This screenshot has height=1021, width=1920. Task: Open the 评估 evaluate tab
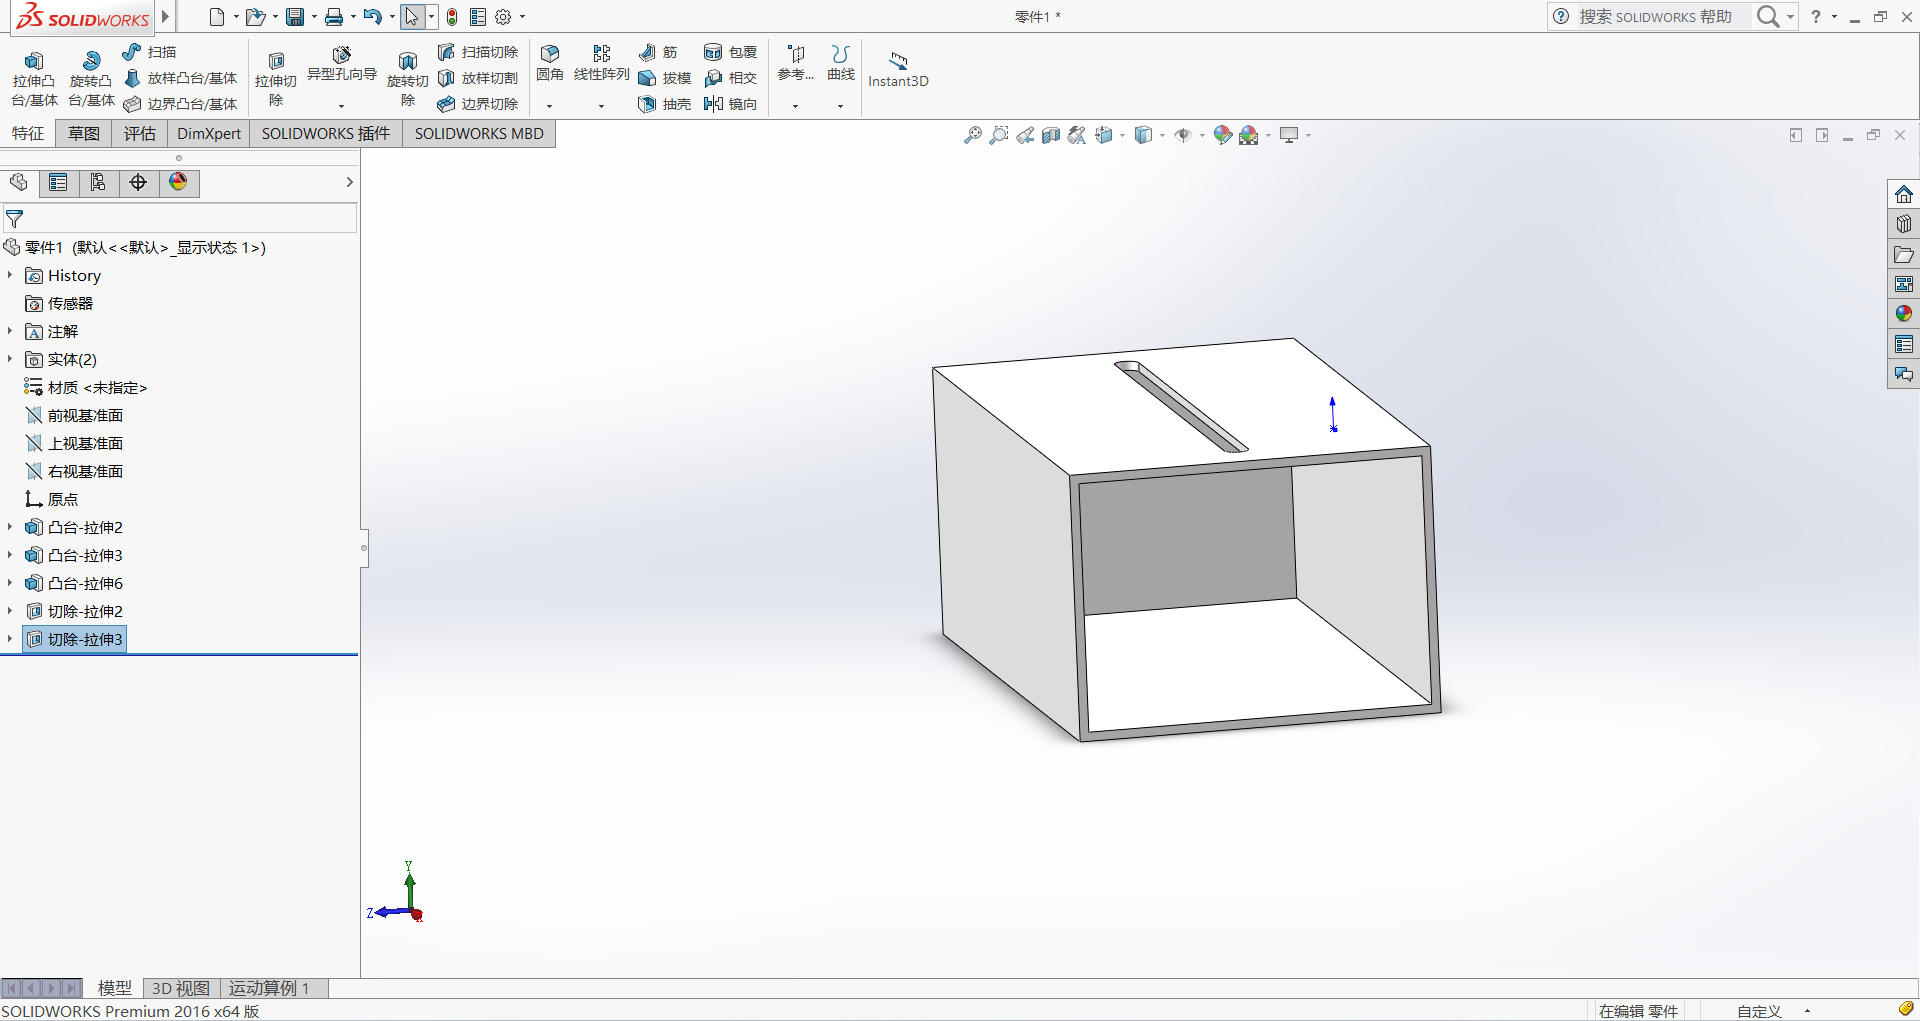click(139, 134)
